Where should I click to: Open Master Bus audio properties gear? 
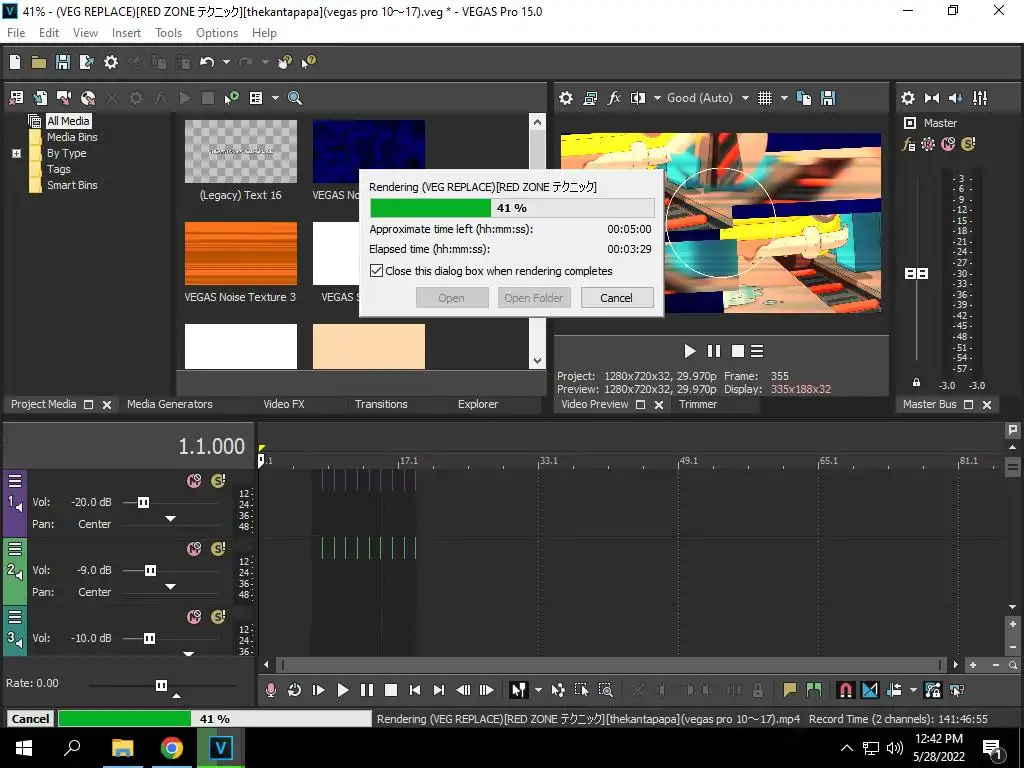908,98
